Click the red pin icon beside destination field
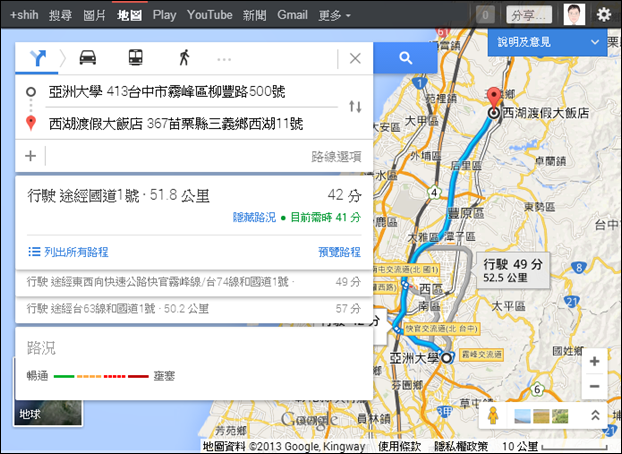This screenshot has width=622, height=454. pyautogui.click(x=31, y=123)
